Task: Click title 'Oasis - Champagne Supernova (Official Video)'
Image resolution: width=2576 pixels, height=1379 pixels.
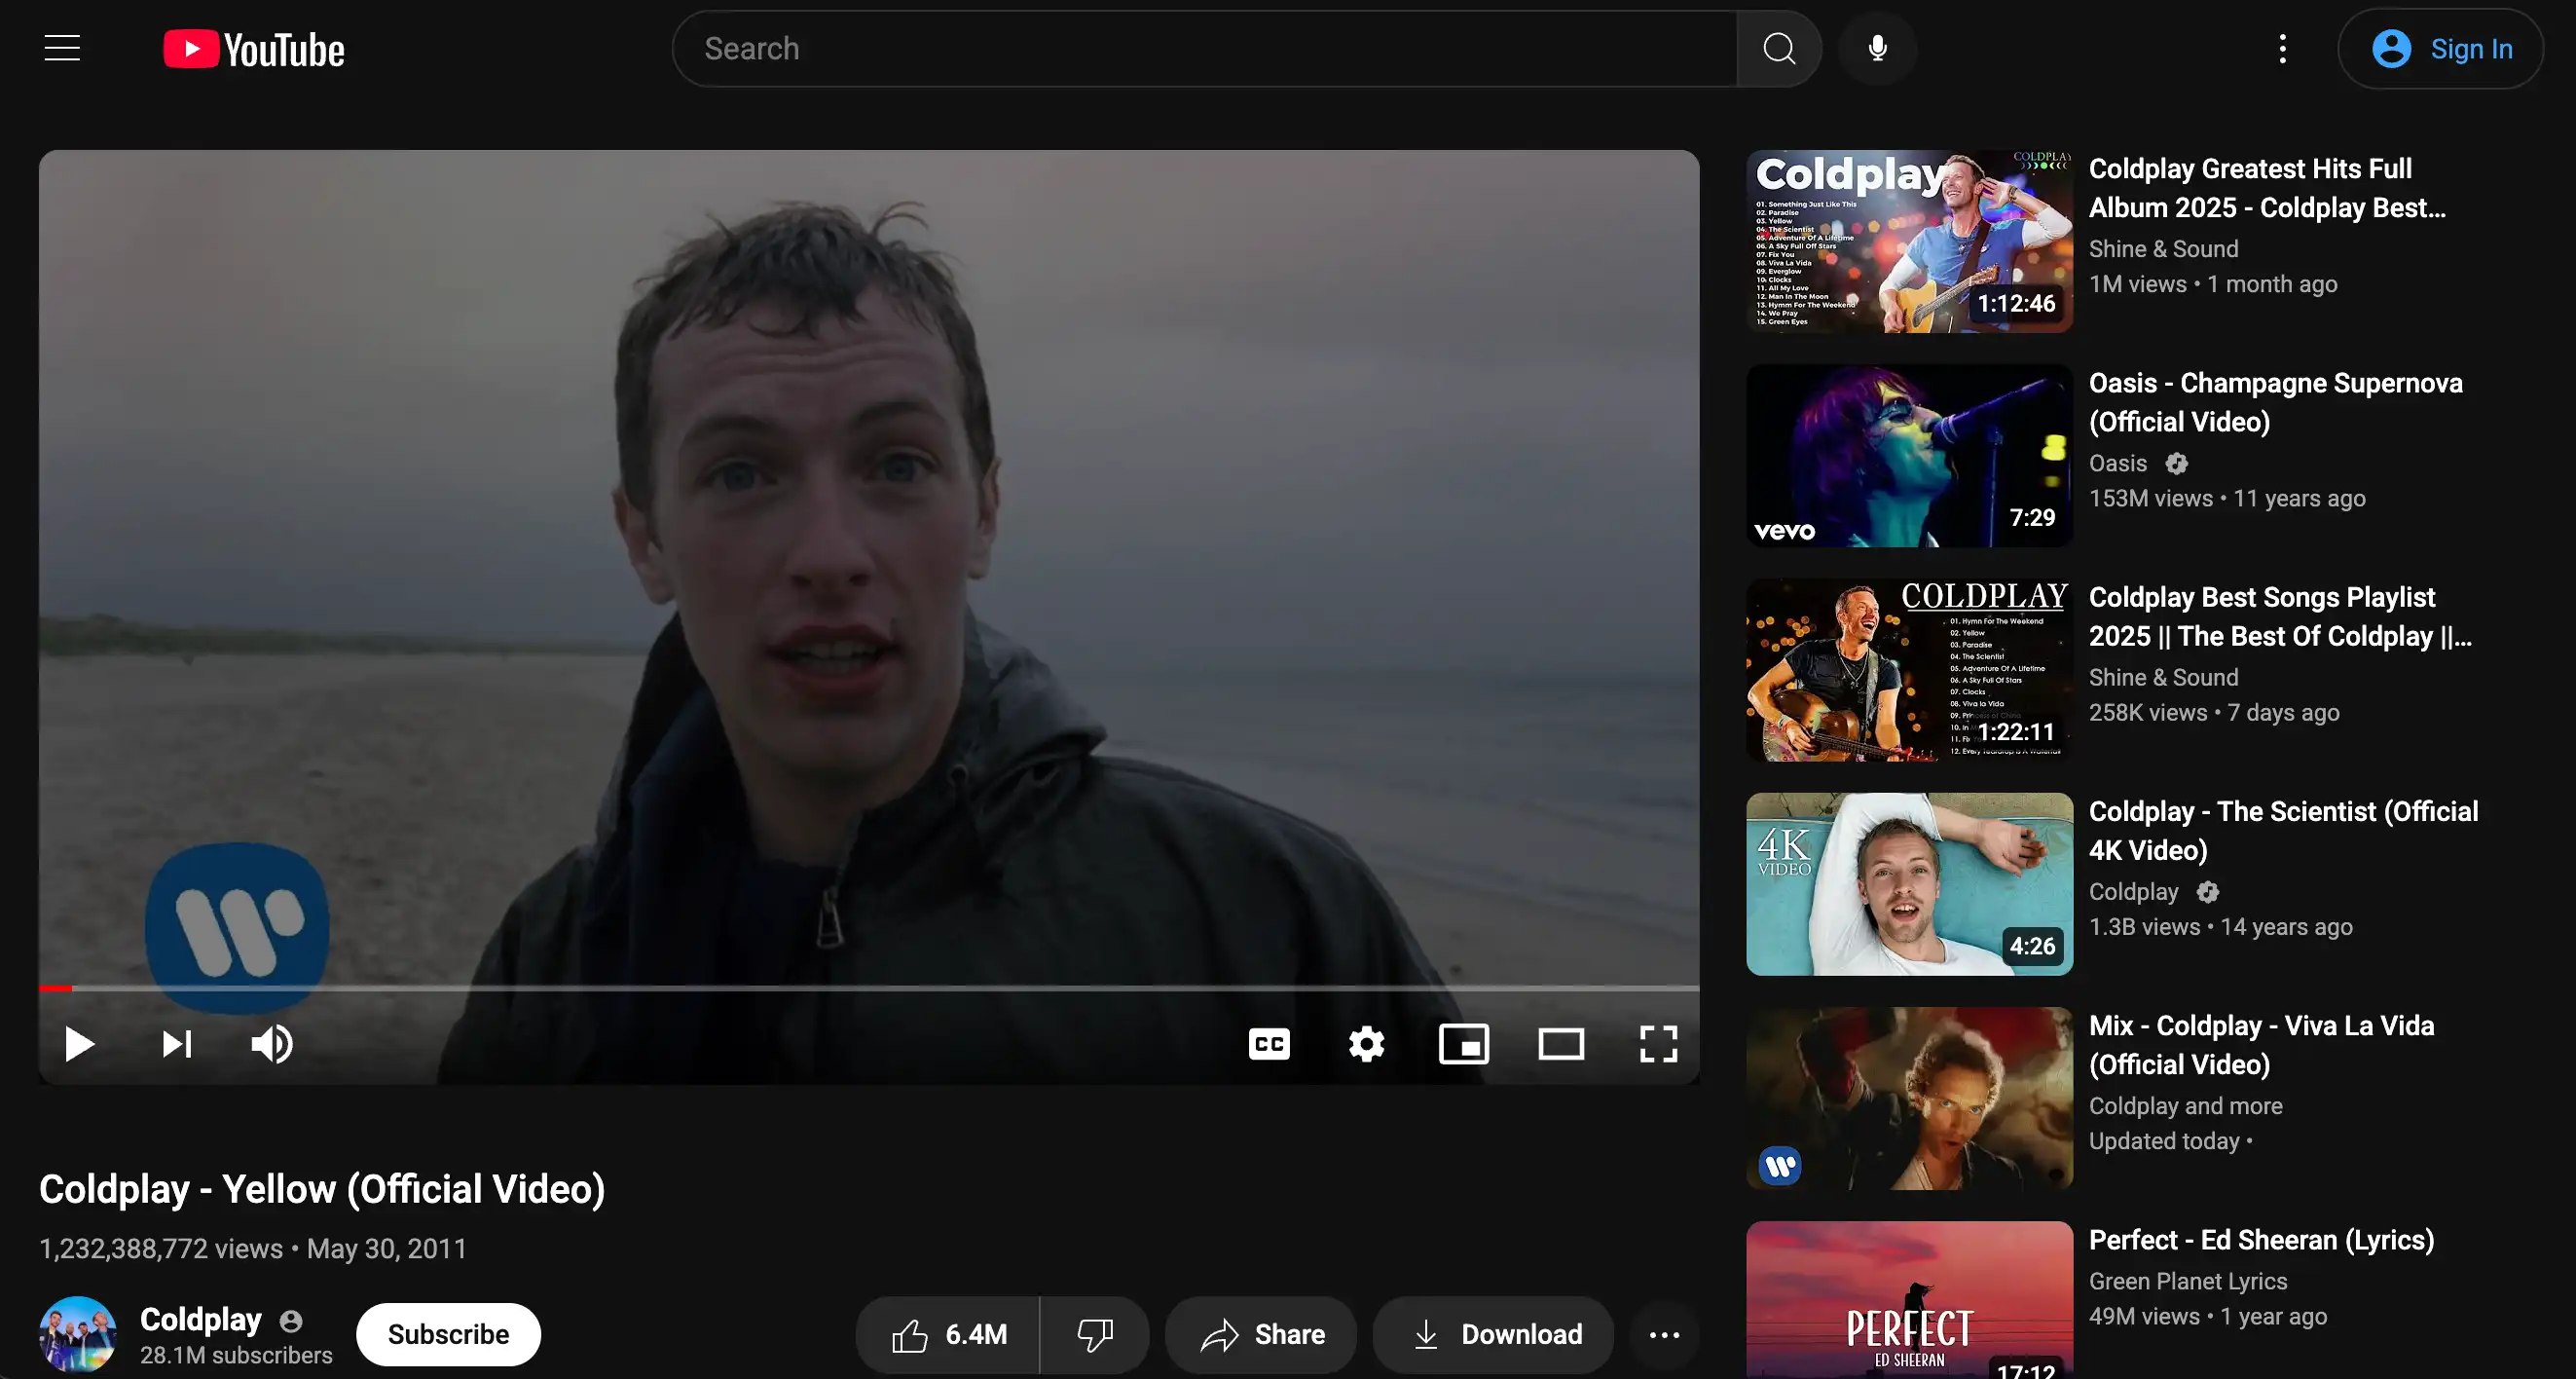Action: click(2276, 402)
